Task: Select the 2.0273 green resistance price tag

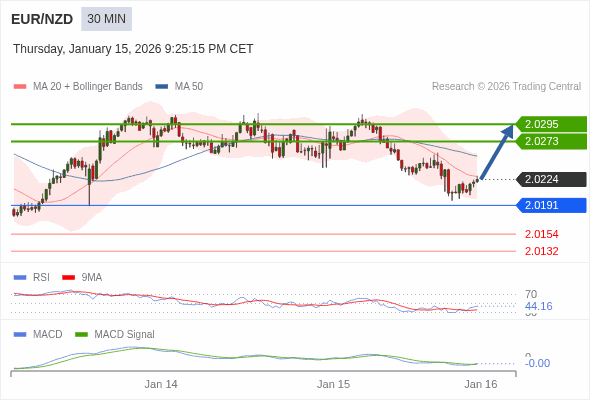Action: pos(551,141)
